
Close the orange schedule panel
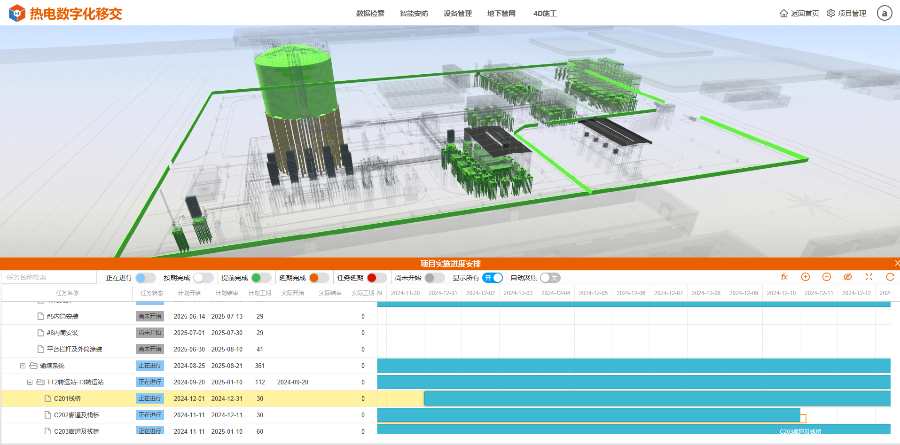point(895,263)
